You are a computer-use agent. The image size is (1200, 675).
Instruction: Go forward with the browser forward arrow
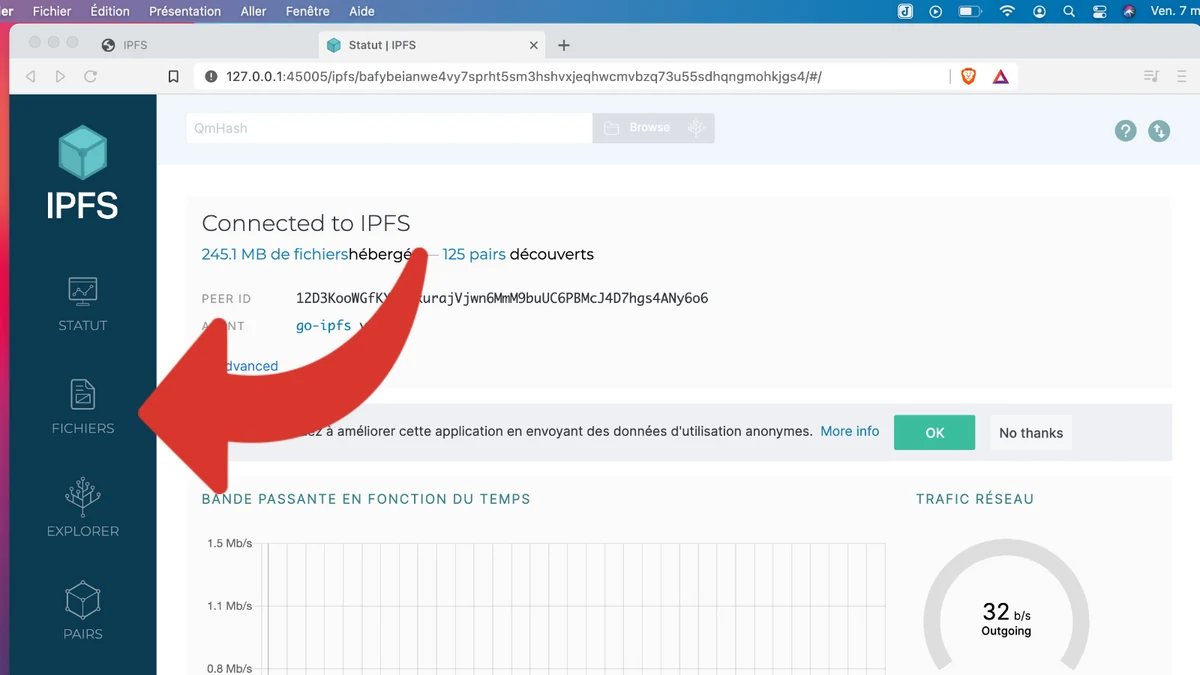click(x=60, y=76)
